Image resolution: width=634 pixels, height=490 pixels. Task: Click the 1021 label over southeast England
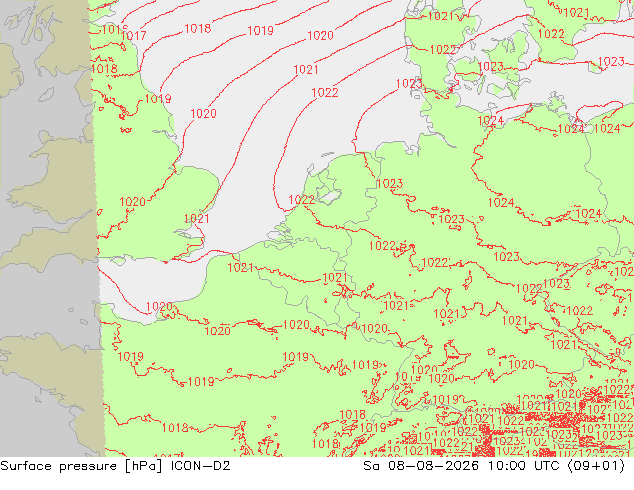click(197, 219)
